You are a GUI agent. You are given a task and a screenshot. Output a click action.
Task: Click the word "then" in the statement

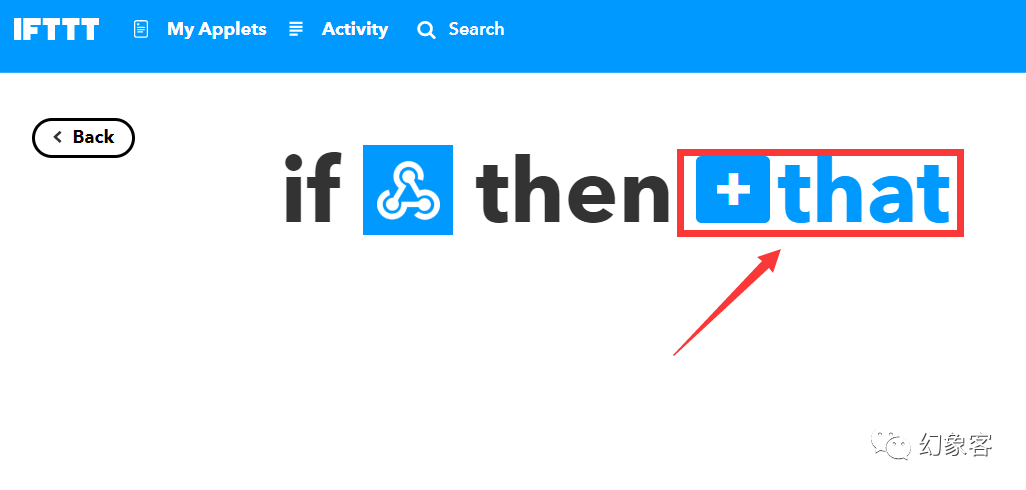click(573, 189)
